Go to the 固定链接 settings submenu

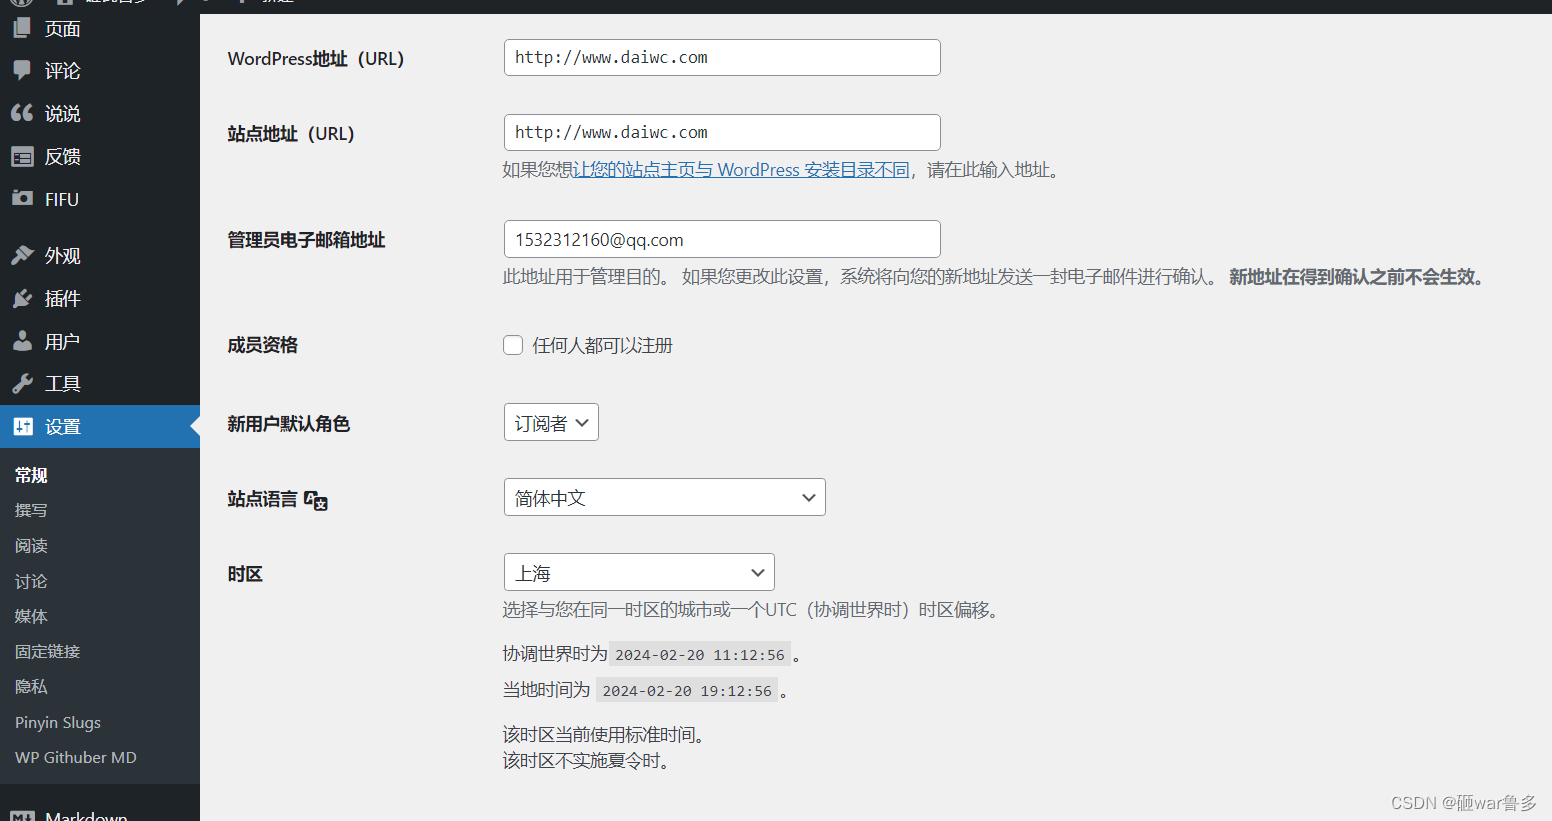coord(47,651)
